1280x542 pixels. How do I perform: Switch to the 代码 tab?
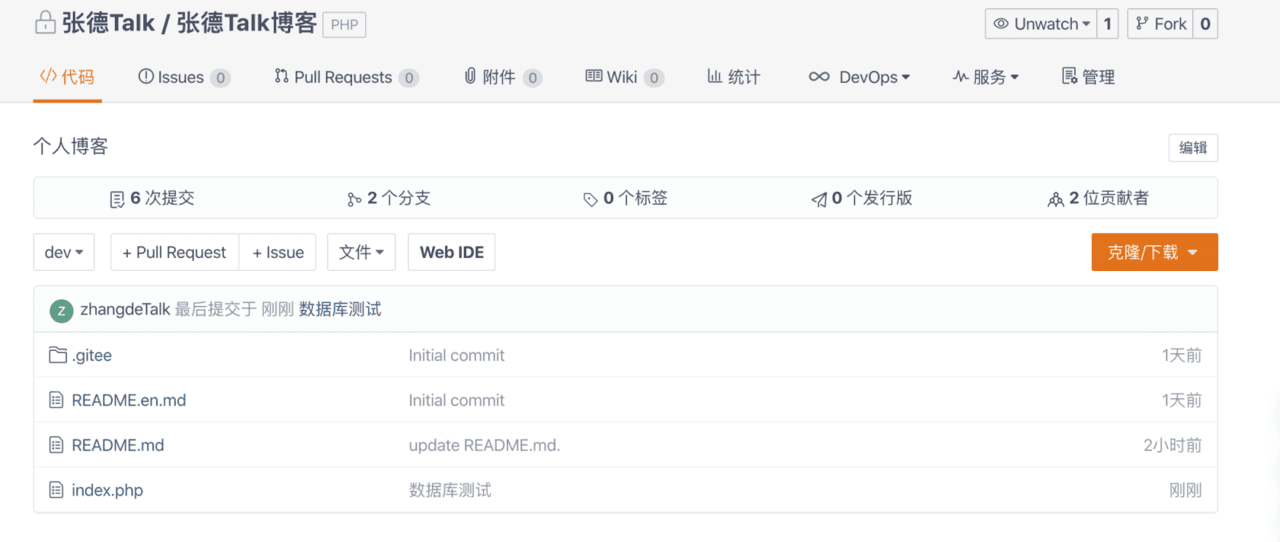(x=67, y=77)
